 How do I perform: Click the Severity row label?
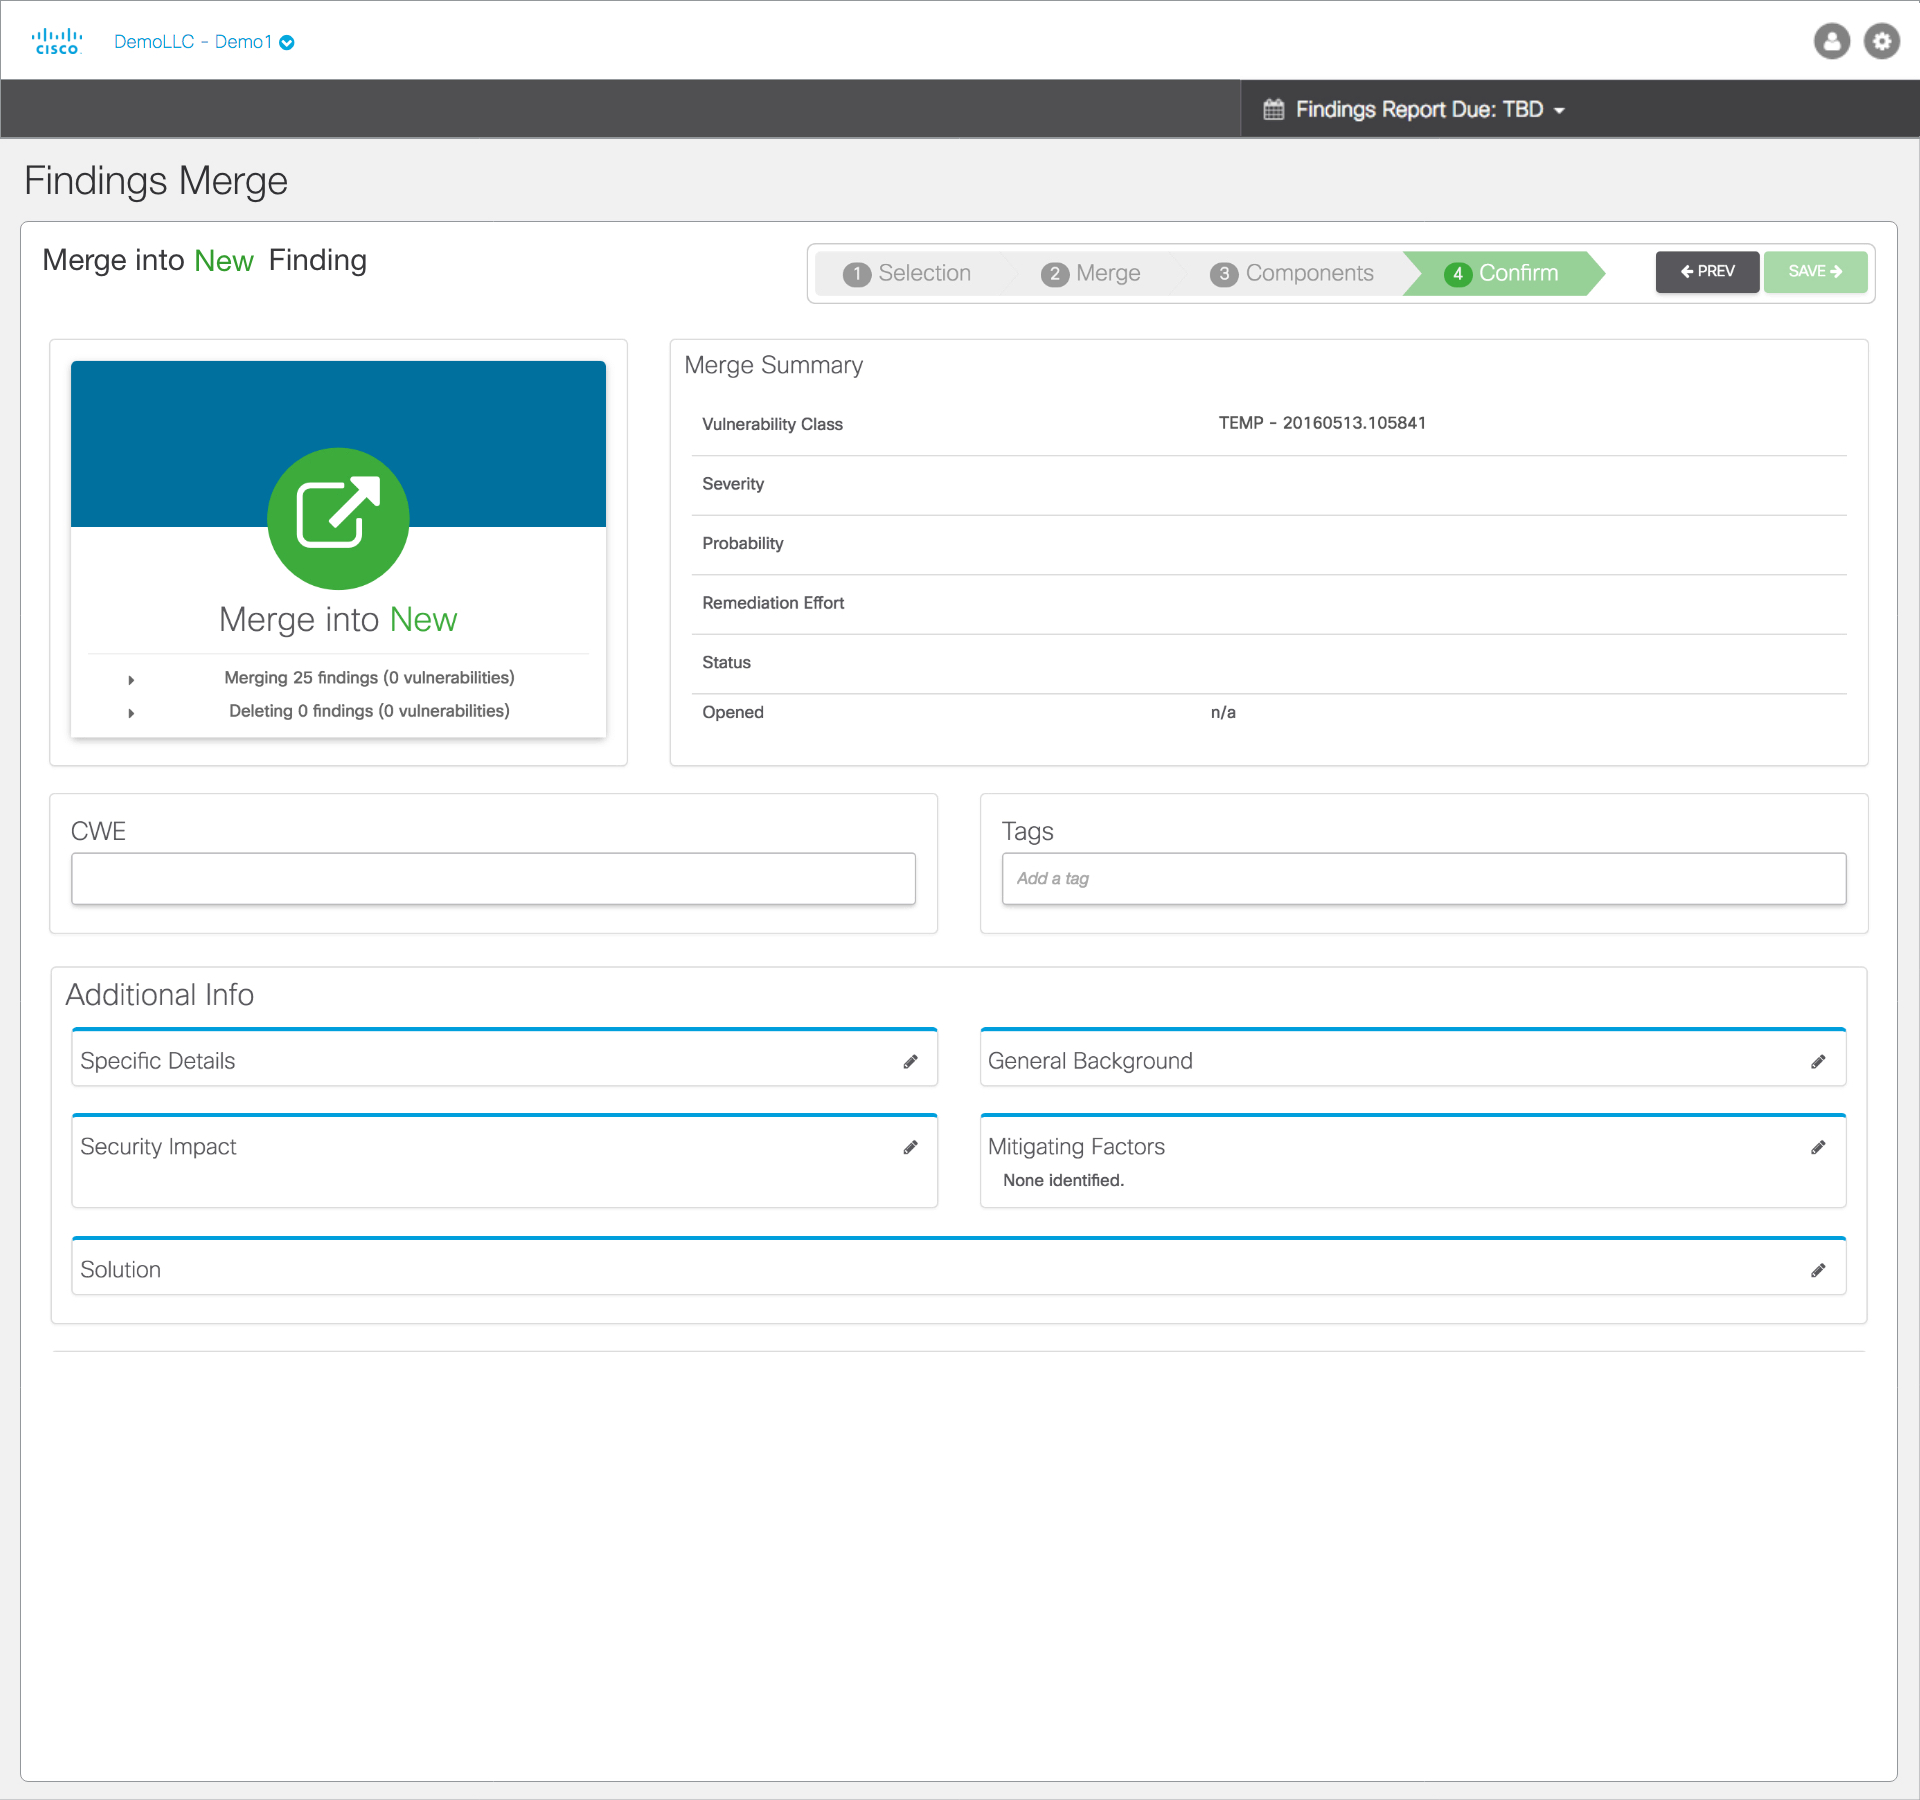733,484
